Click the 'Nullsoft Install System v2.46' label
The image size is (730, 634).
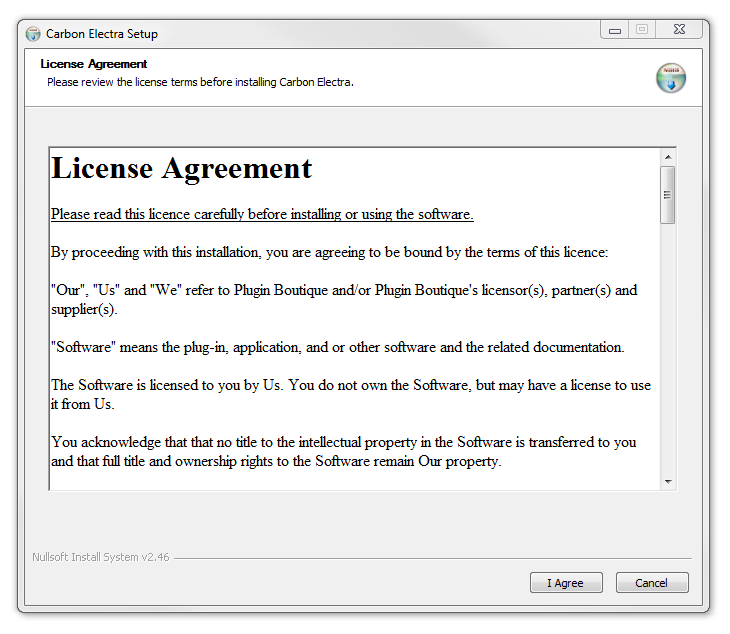101,557
